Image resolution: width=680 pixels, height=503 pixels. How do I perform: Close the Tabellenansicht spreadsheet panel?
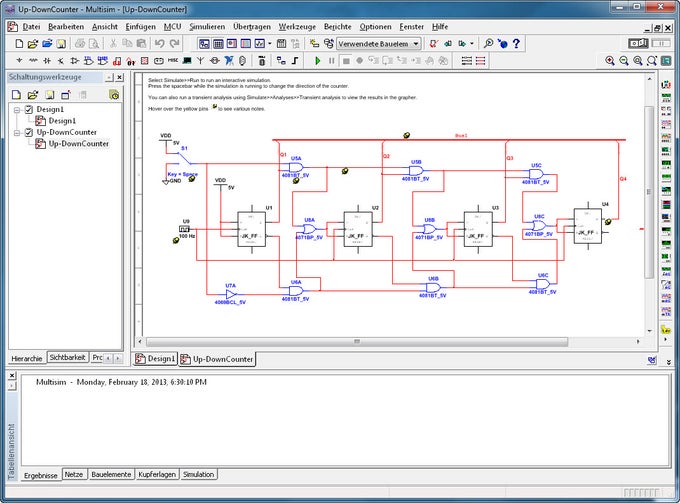(x=12, y=376)
